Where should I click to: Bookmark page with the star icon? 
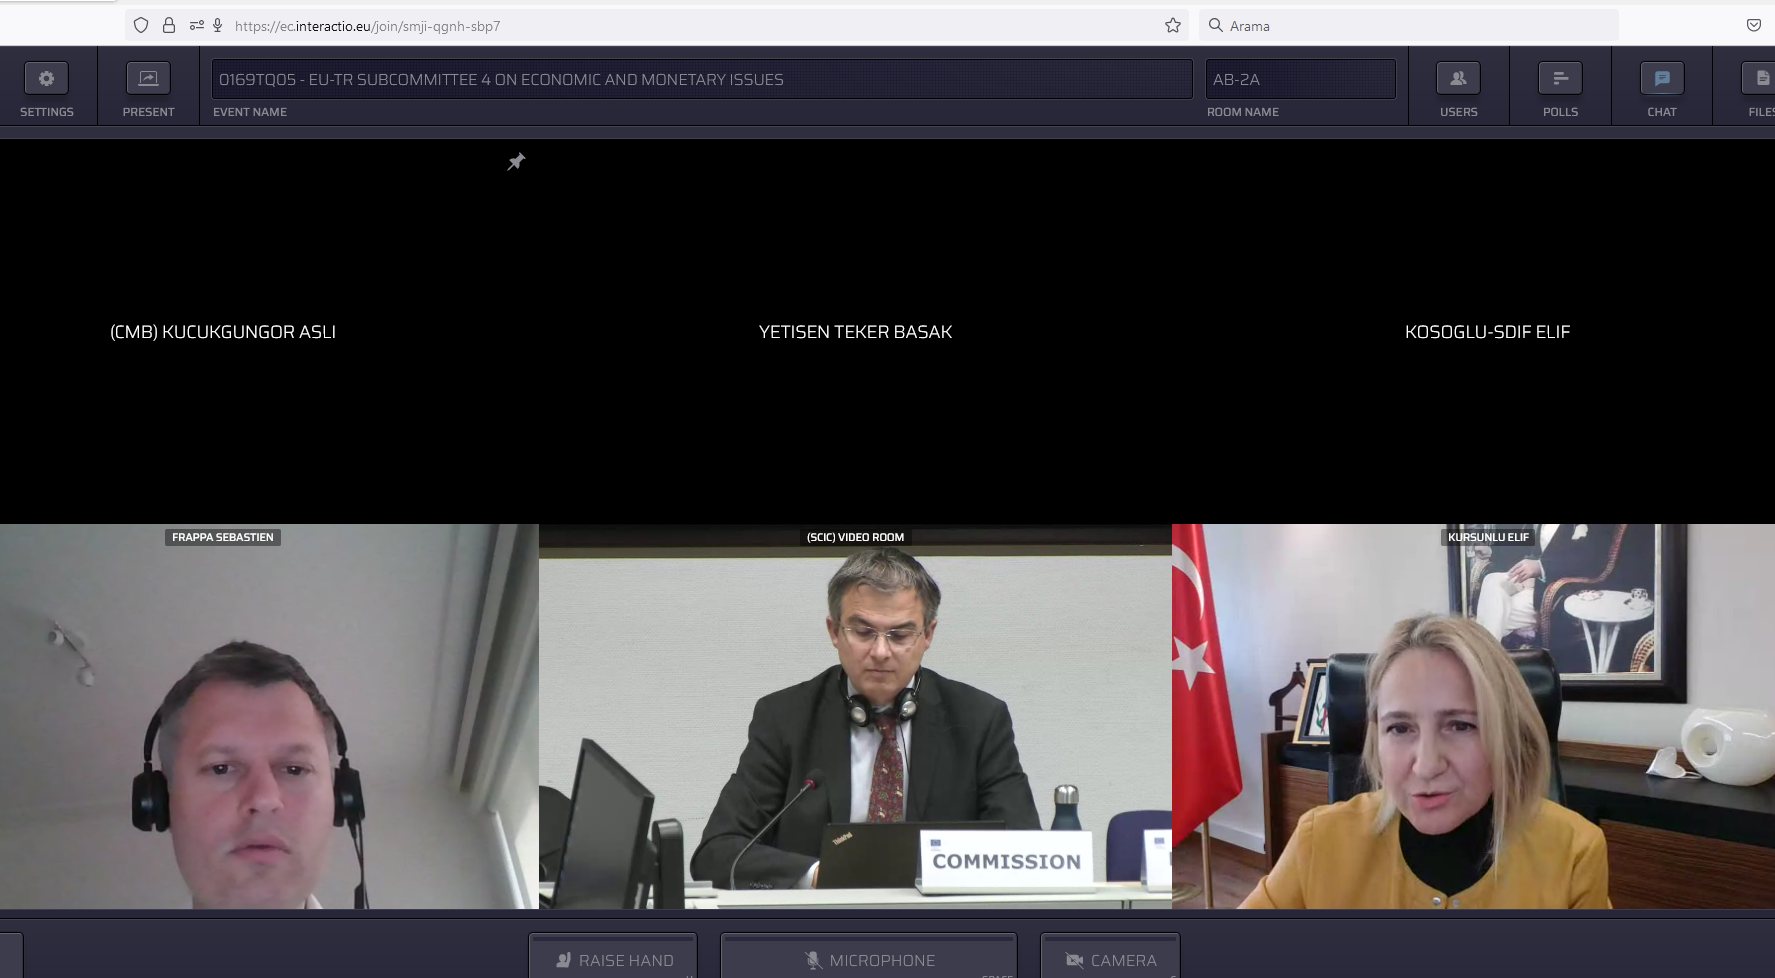tap(1173, 26)
